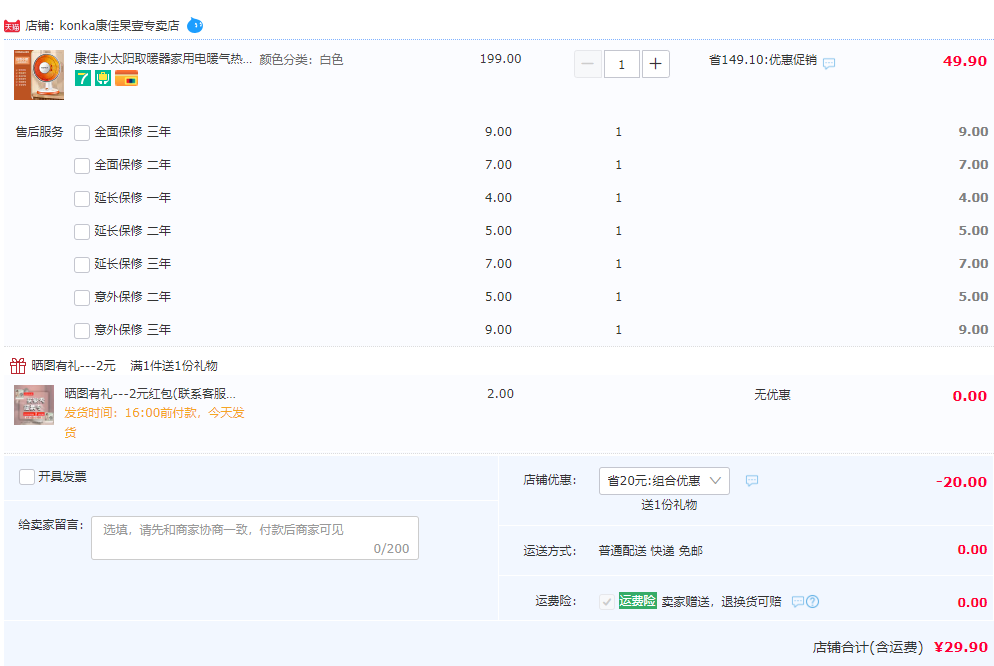The height and width of the screenshot is (666, 994).
Task: Click the 普通配送 快递 免邮 shipping text
Action: [650, 551]
